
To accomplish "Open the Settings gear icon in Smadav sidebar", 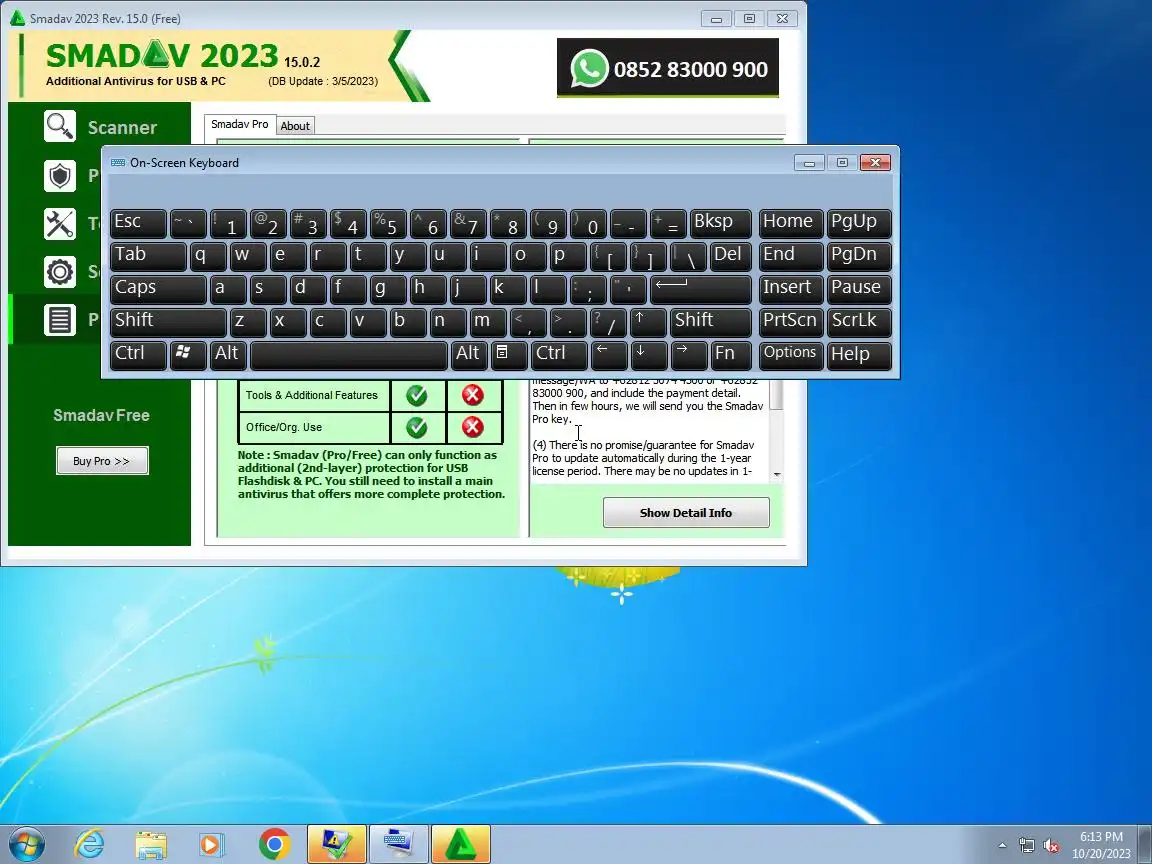I will 60,272.
